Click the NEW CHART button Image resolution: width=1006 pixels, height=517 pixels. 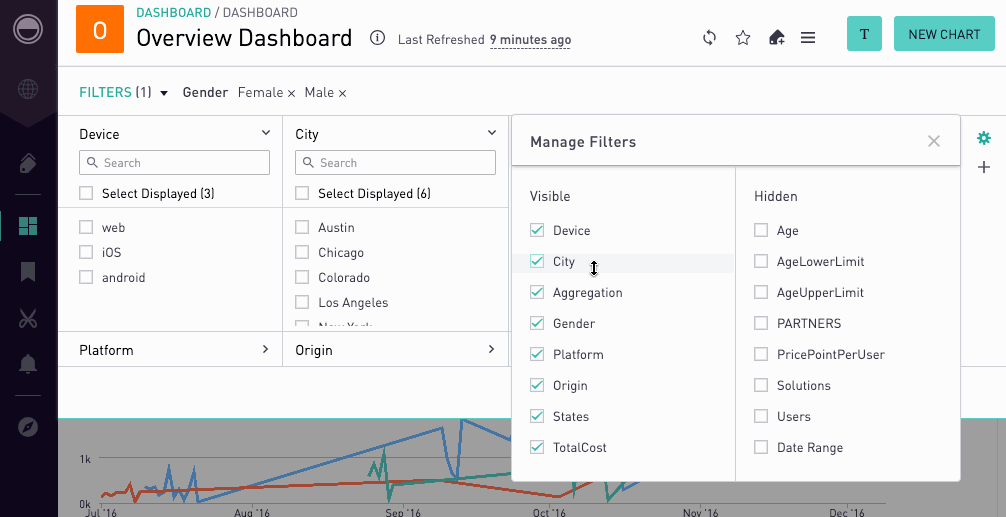944,34
